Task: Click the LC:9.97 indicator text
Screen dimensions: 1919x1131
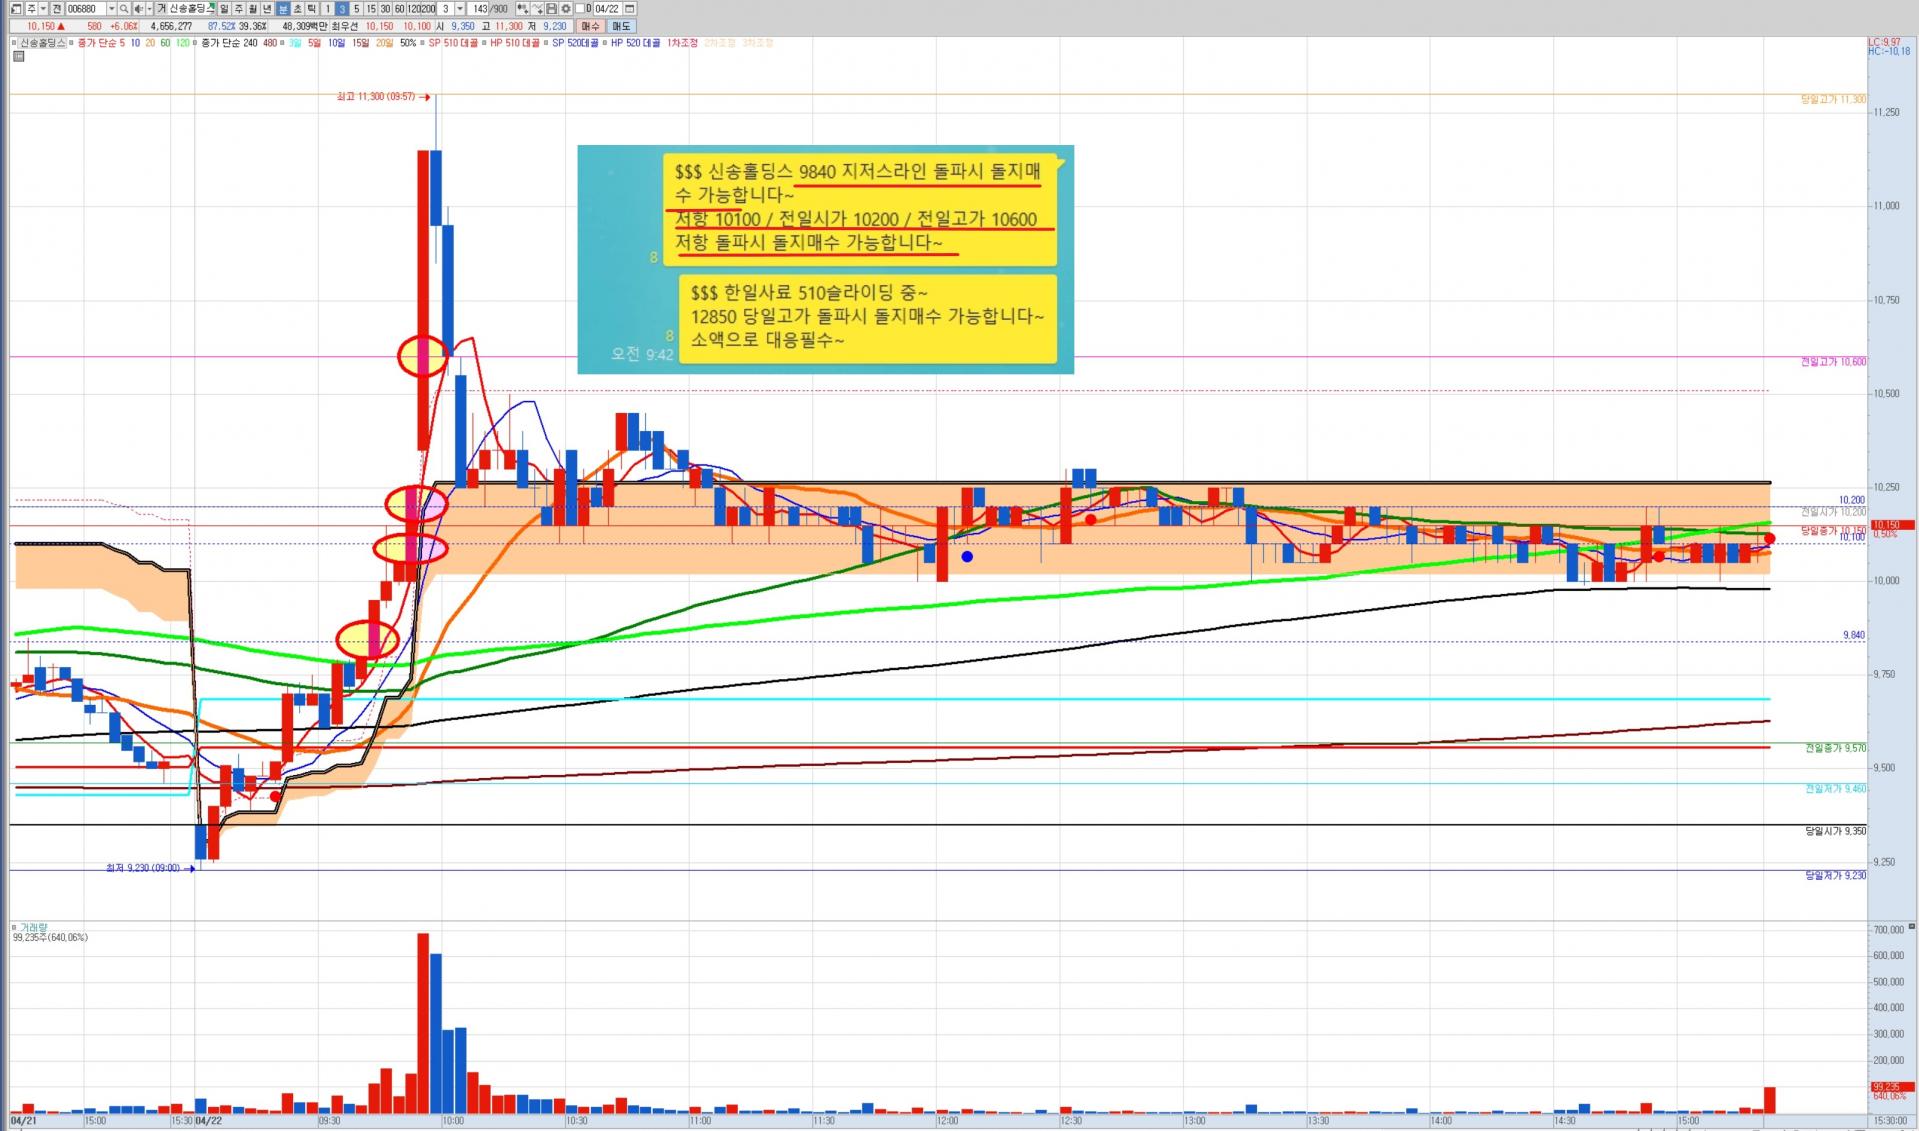Action: click(x=1884, y=42)
